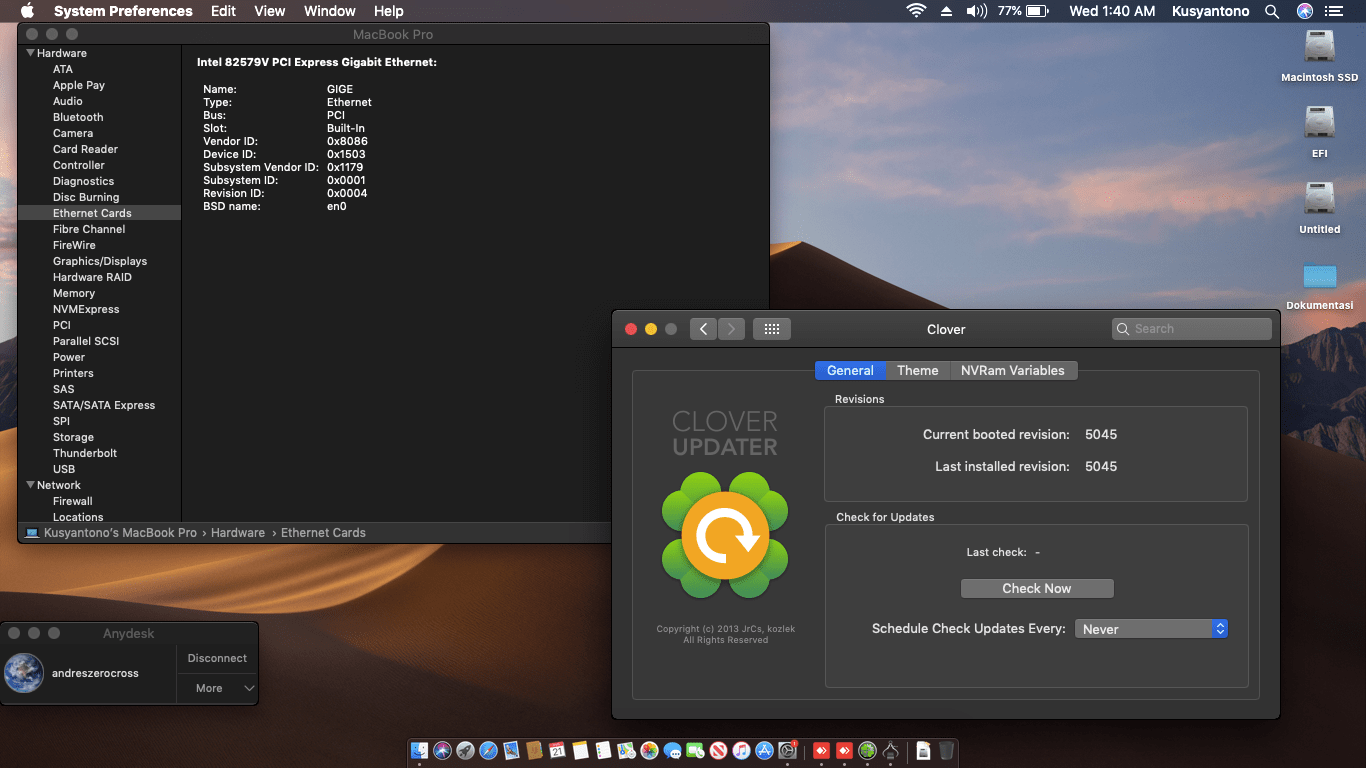This screenshot has width=1366, height=768.
Task: Open Notes app in the Dock
Action: 581,750
